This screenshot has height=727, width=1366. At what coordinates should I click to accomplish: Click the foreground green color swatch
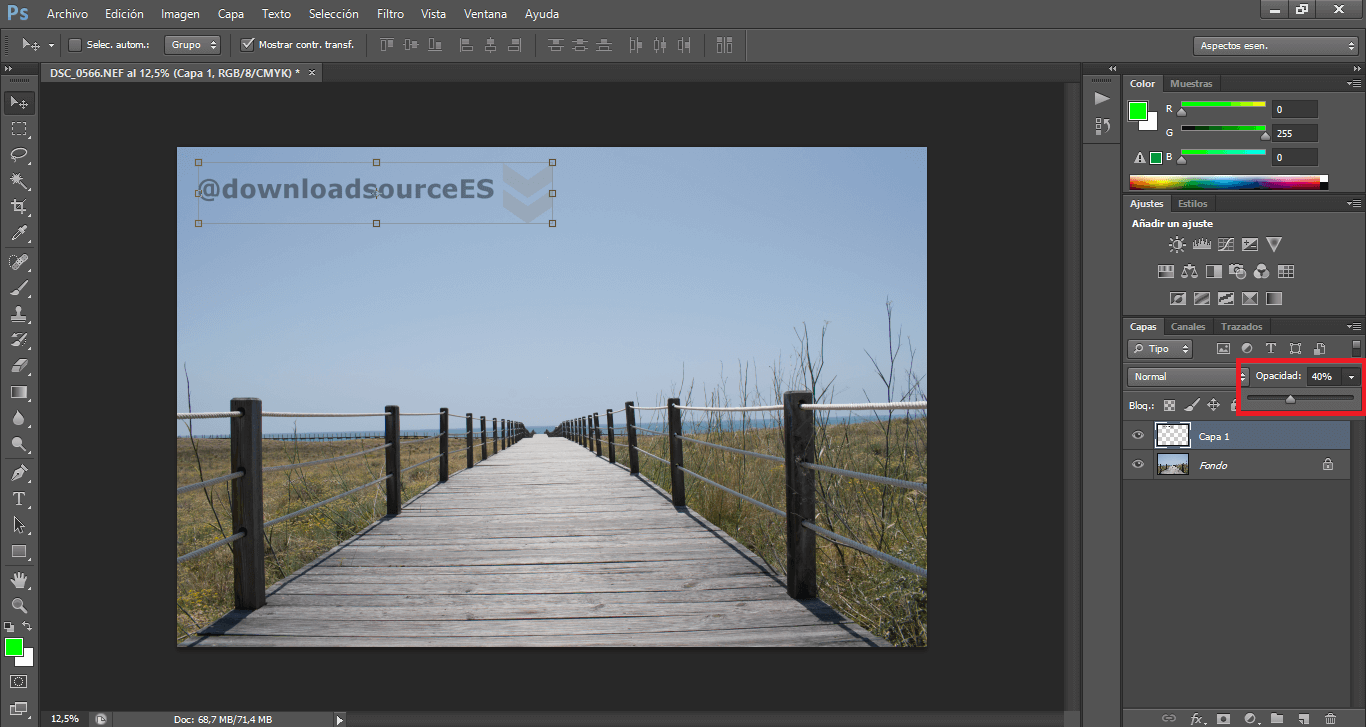(1138, 111)
